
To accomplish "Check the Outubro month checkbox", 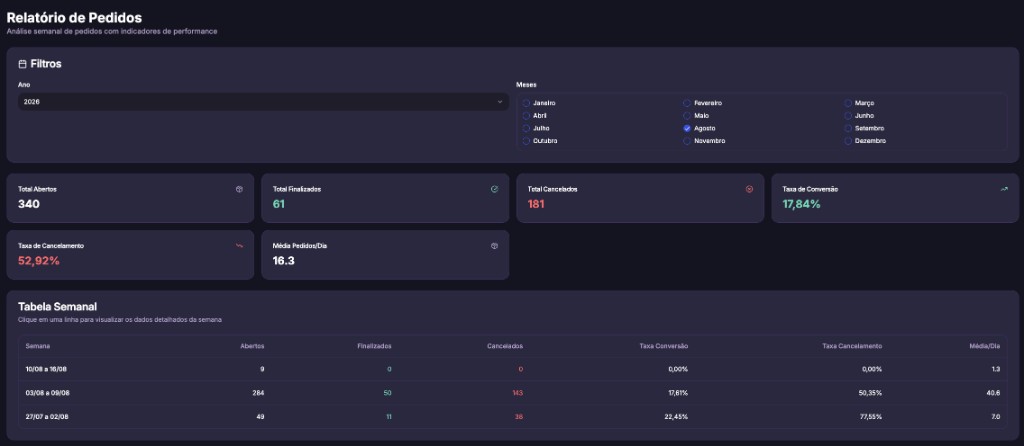I will pyautogui.click(x=526, y=140).
